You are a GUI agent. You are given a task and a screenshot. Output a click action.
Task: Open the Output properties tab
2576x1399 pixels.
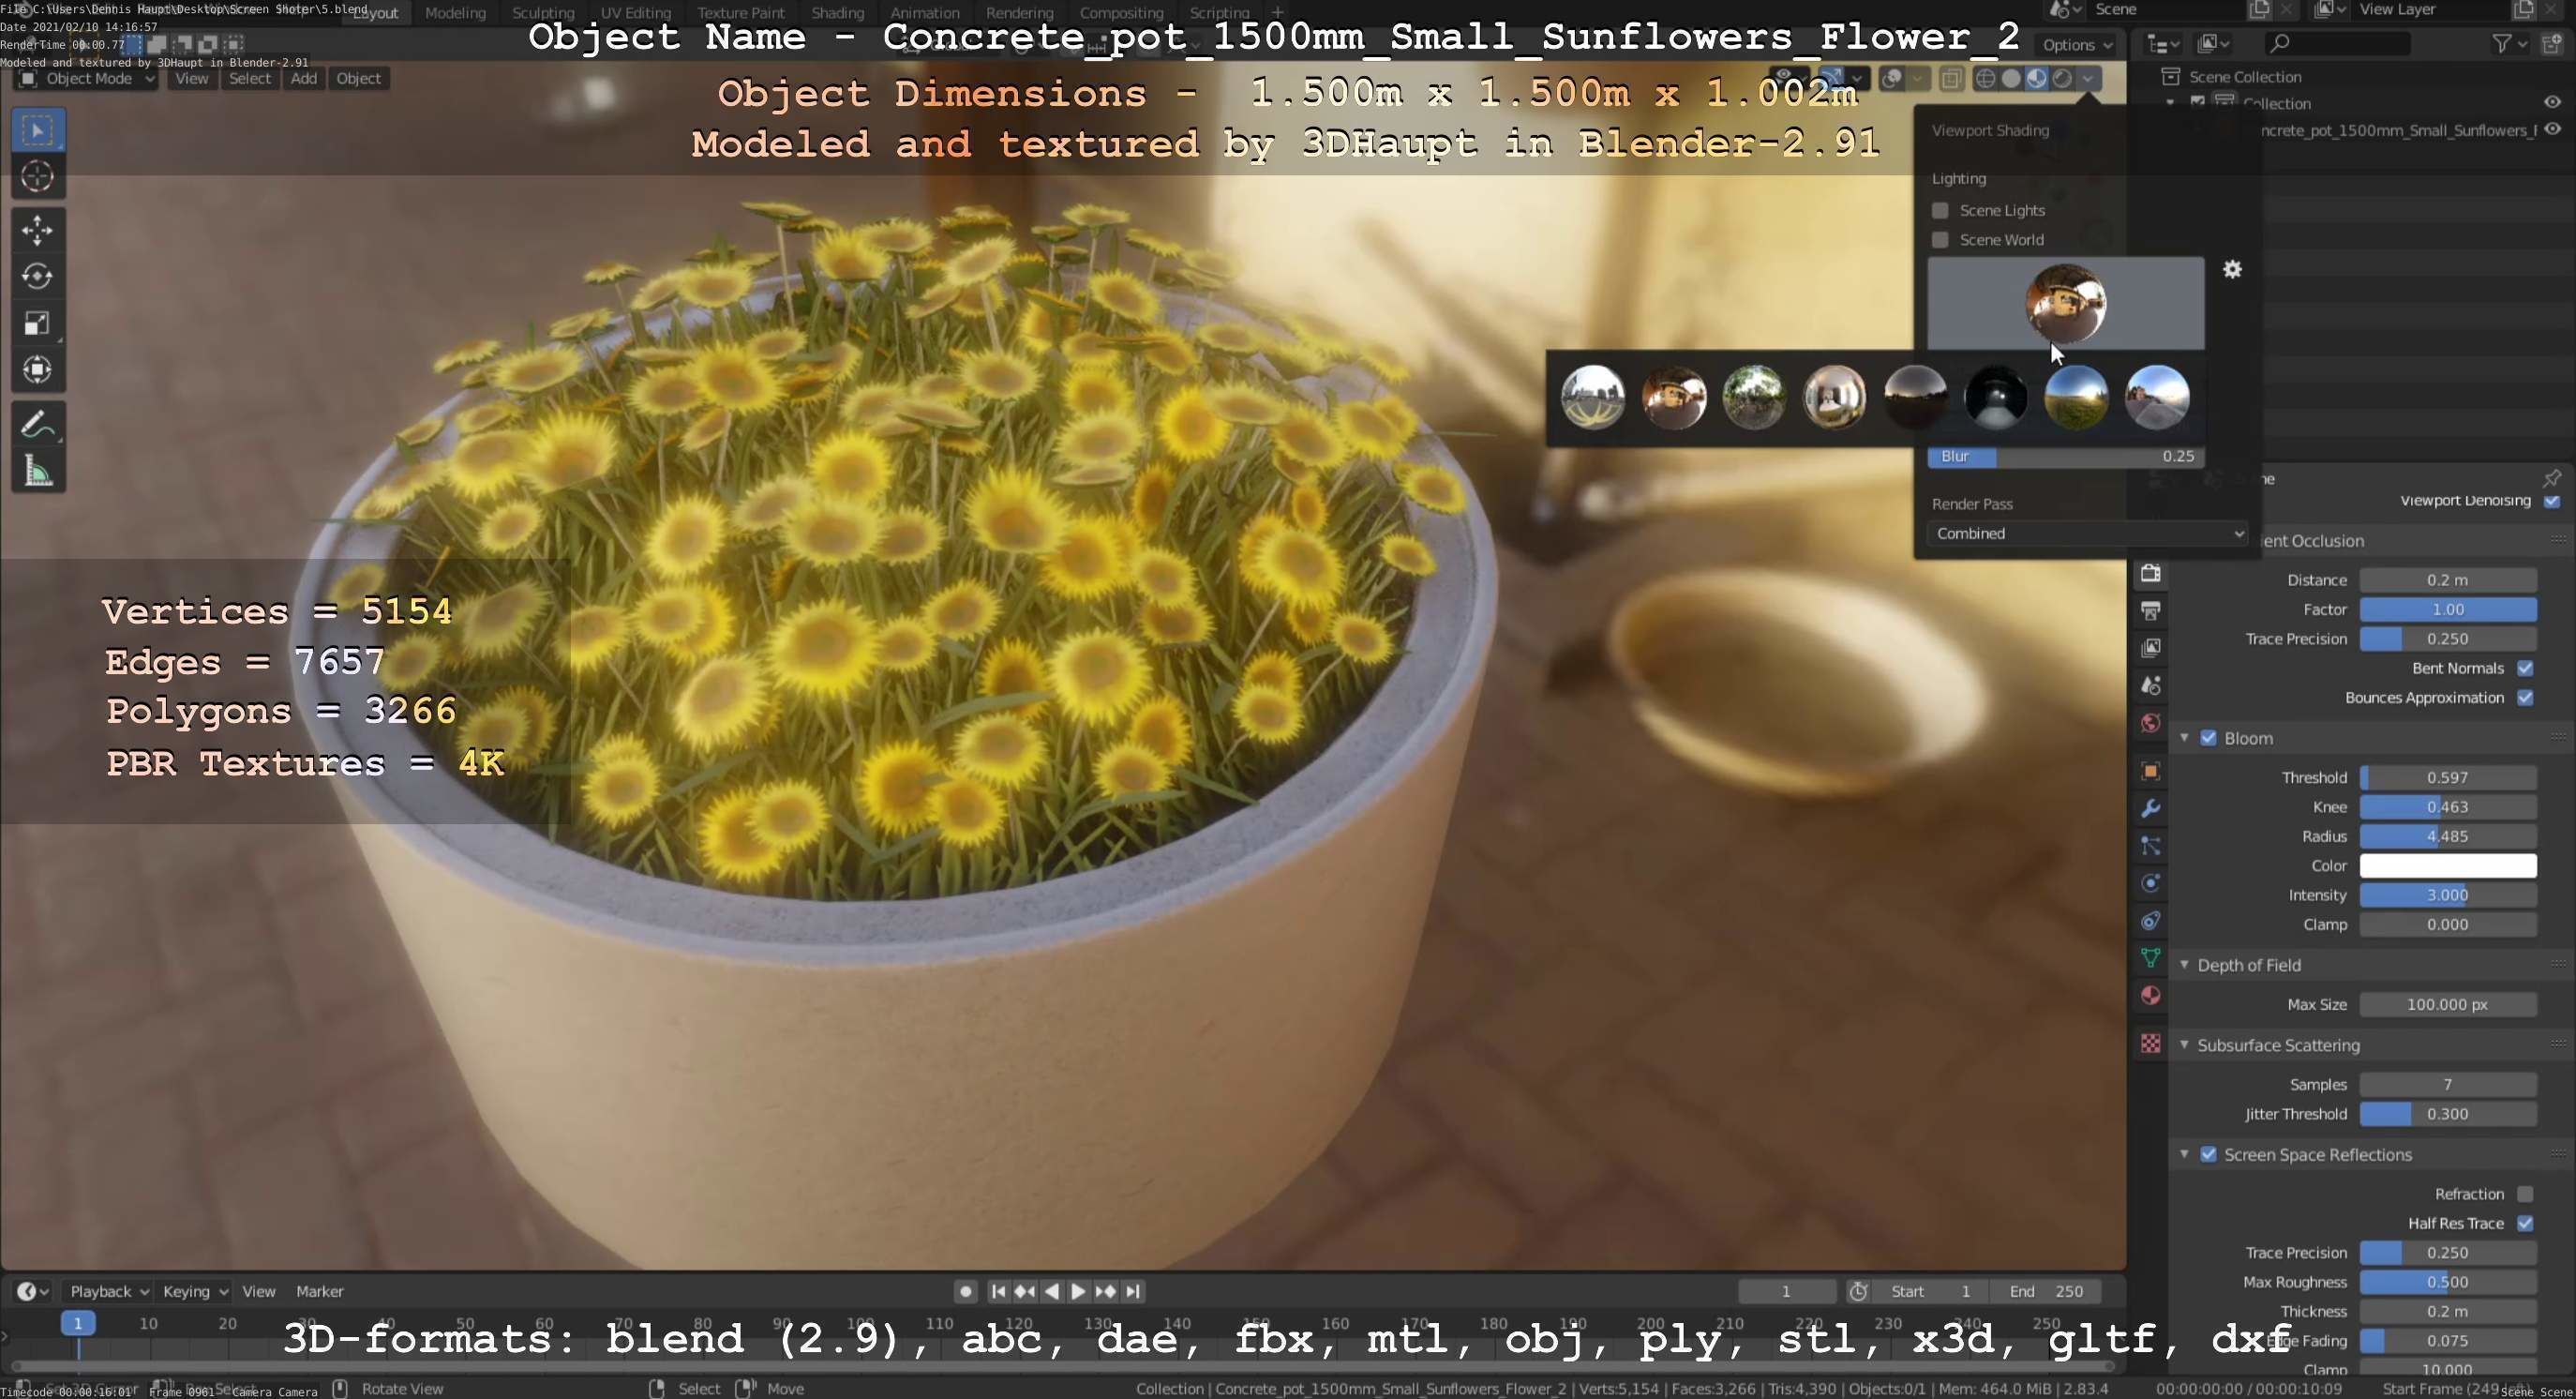(2150, 610)
